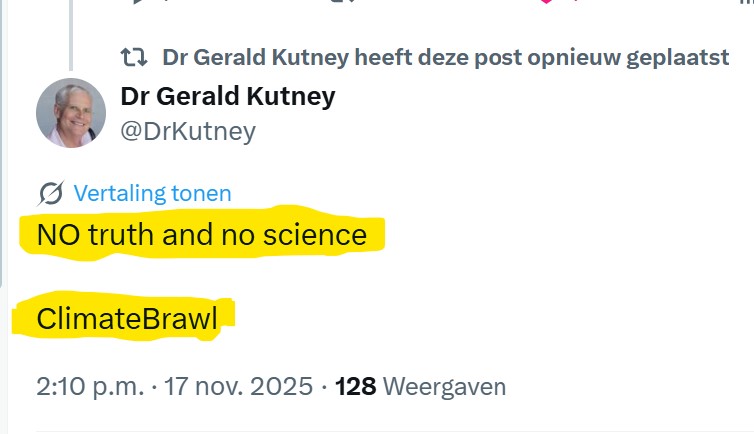Visit the @DrKutney handle link
Viewport: 754px width, 434px height.
[x=188, y=131]
